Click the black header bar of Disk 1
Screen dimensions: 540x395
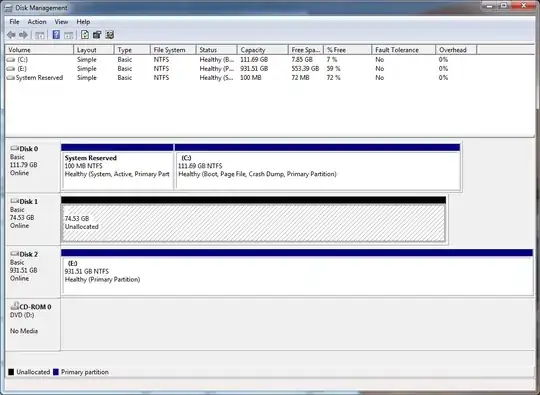tap(253, 200)
